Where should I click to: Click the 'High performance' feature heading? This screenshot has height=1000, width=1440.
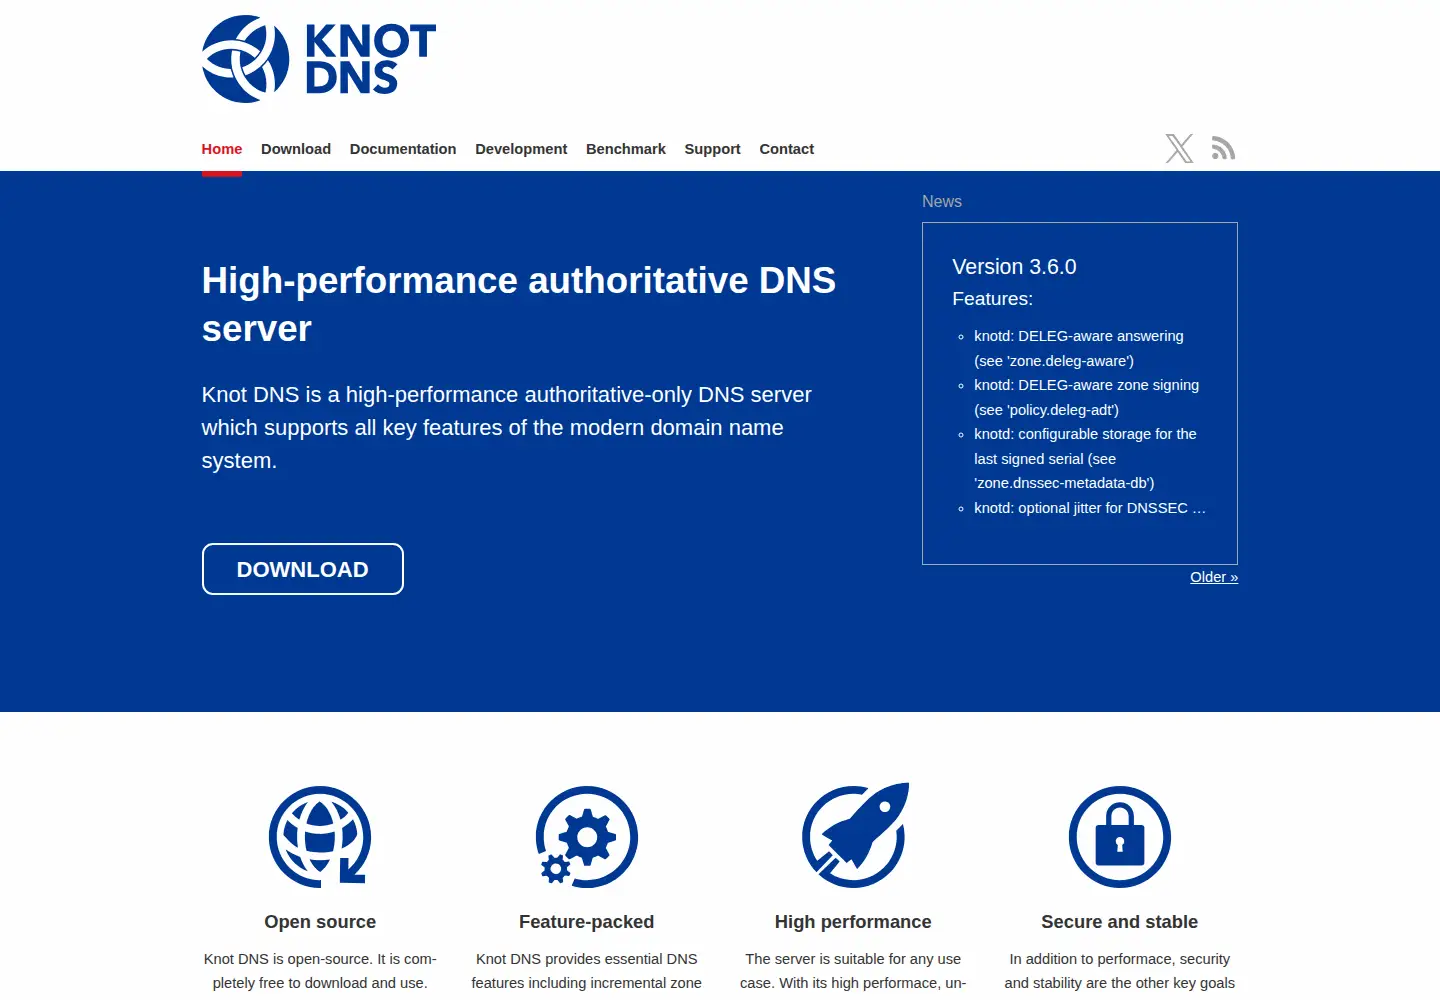(853, 922)
